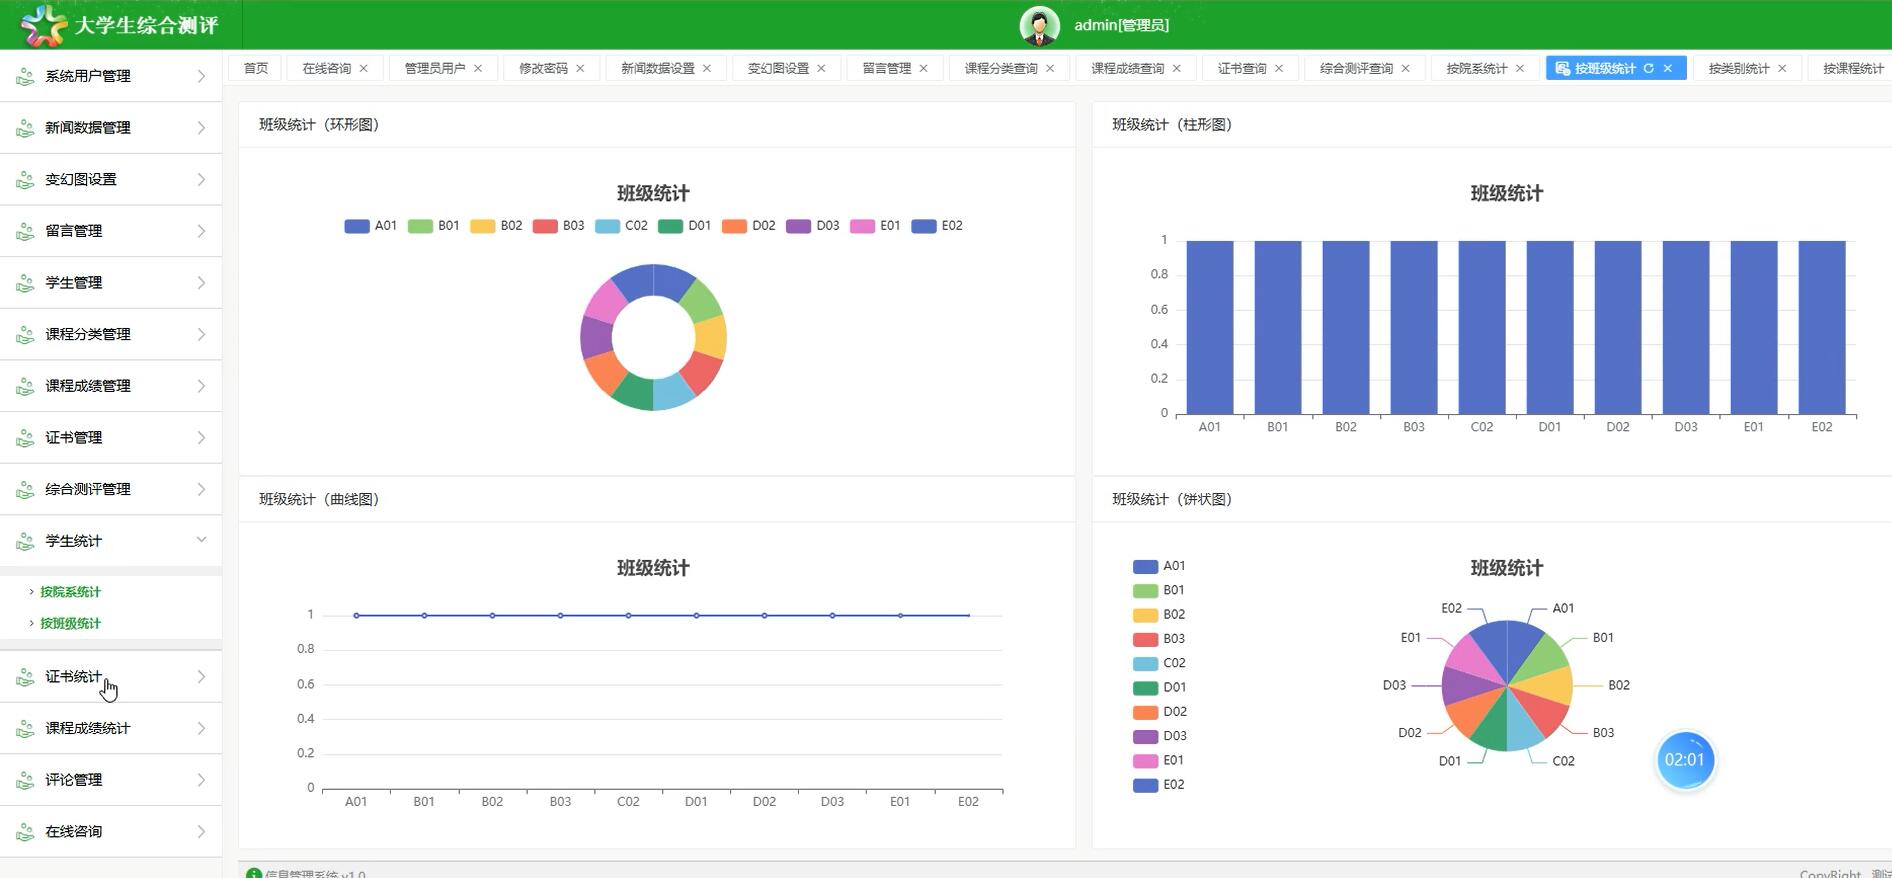The height and width of the screenshot is (878, 1892).
Task: Click the 学生管理 sidebar icon
Action: pos(25,283)
